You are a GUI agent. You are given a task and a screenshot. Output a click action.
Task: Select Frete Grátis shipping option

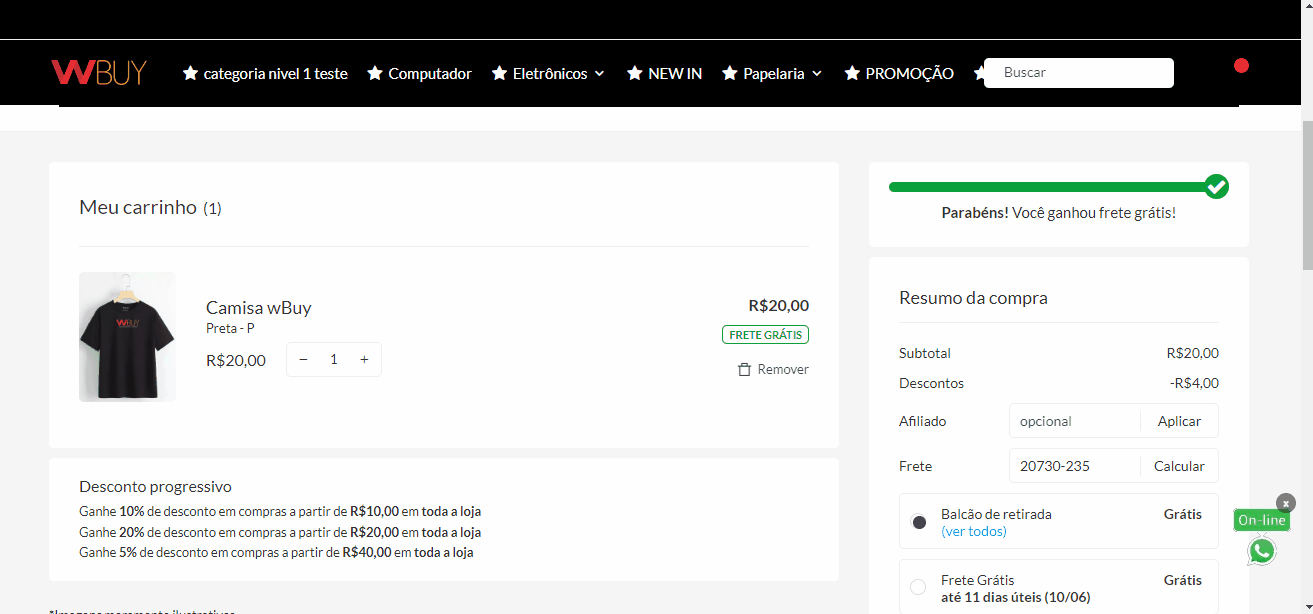point(918,588)
